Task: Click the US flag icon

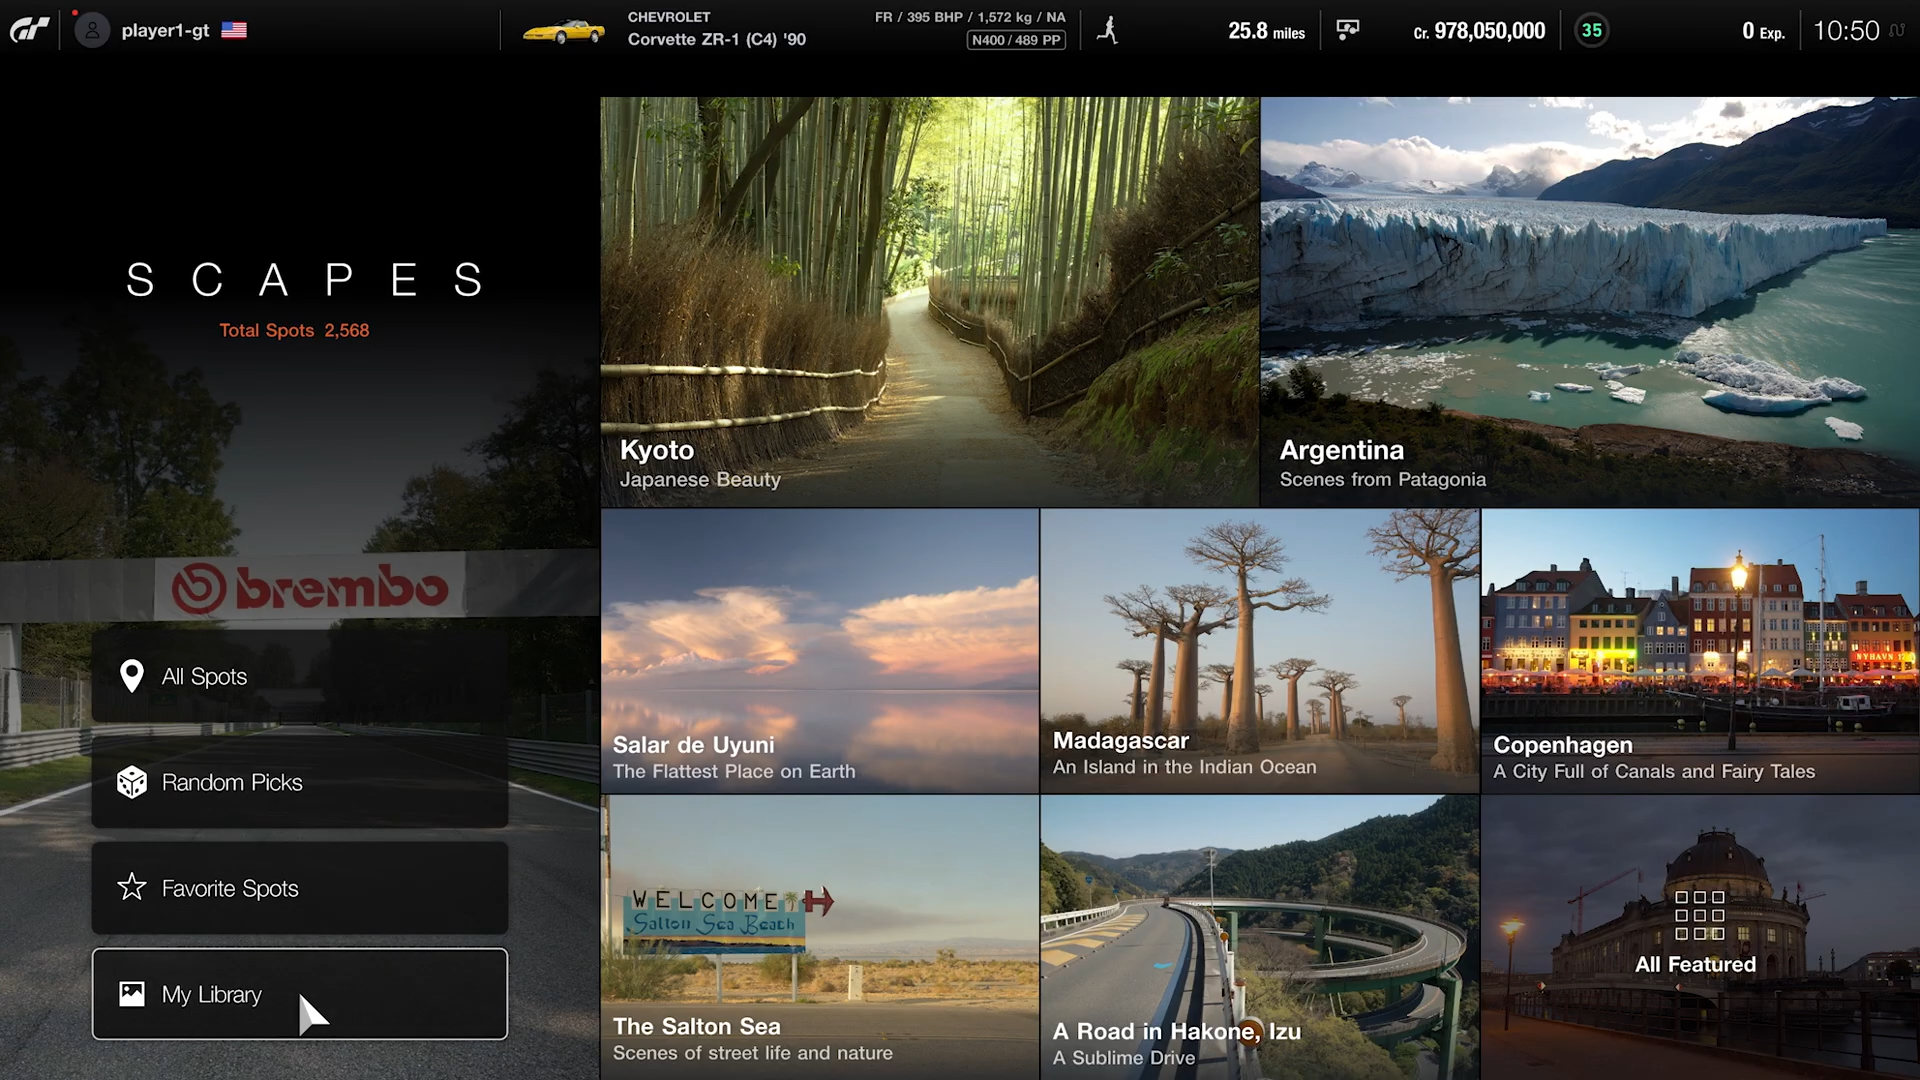Action: 234,30
